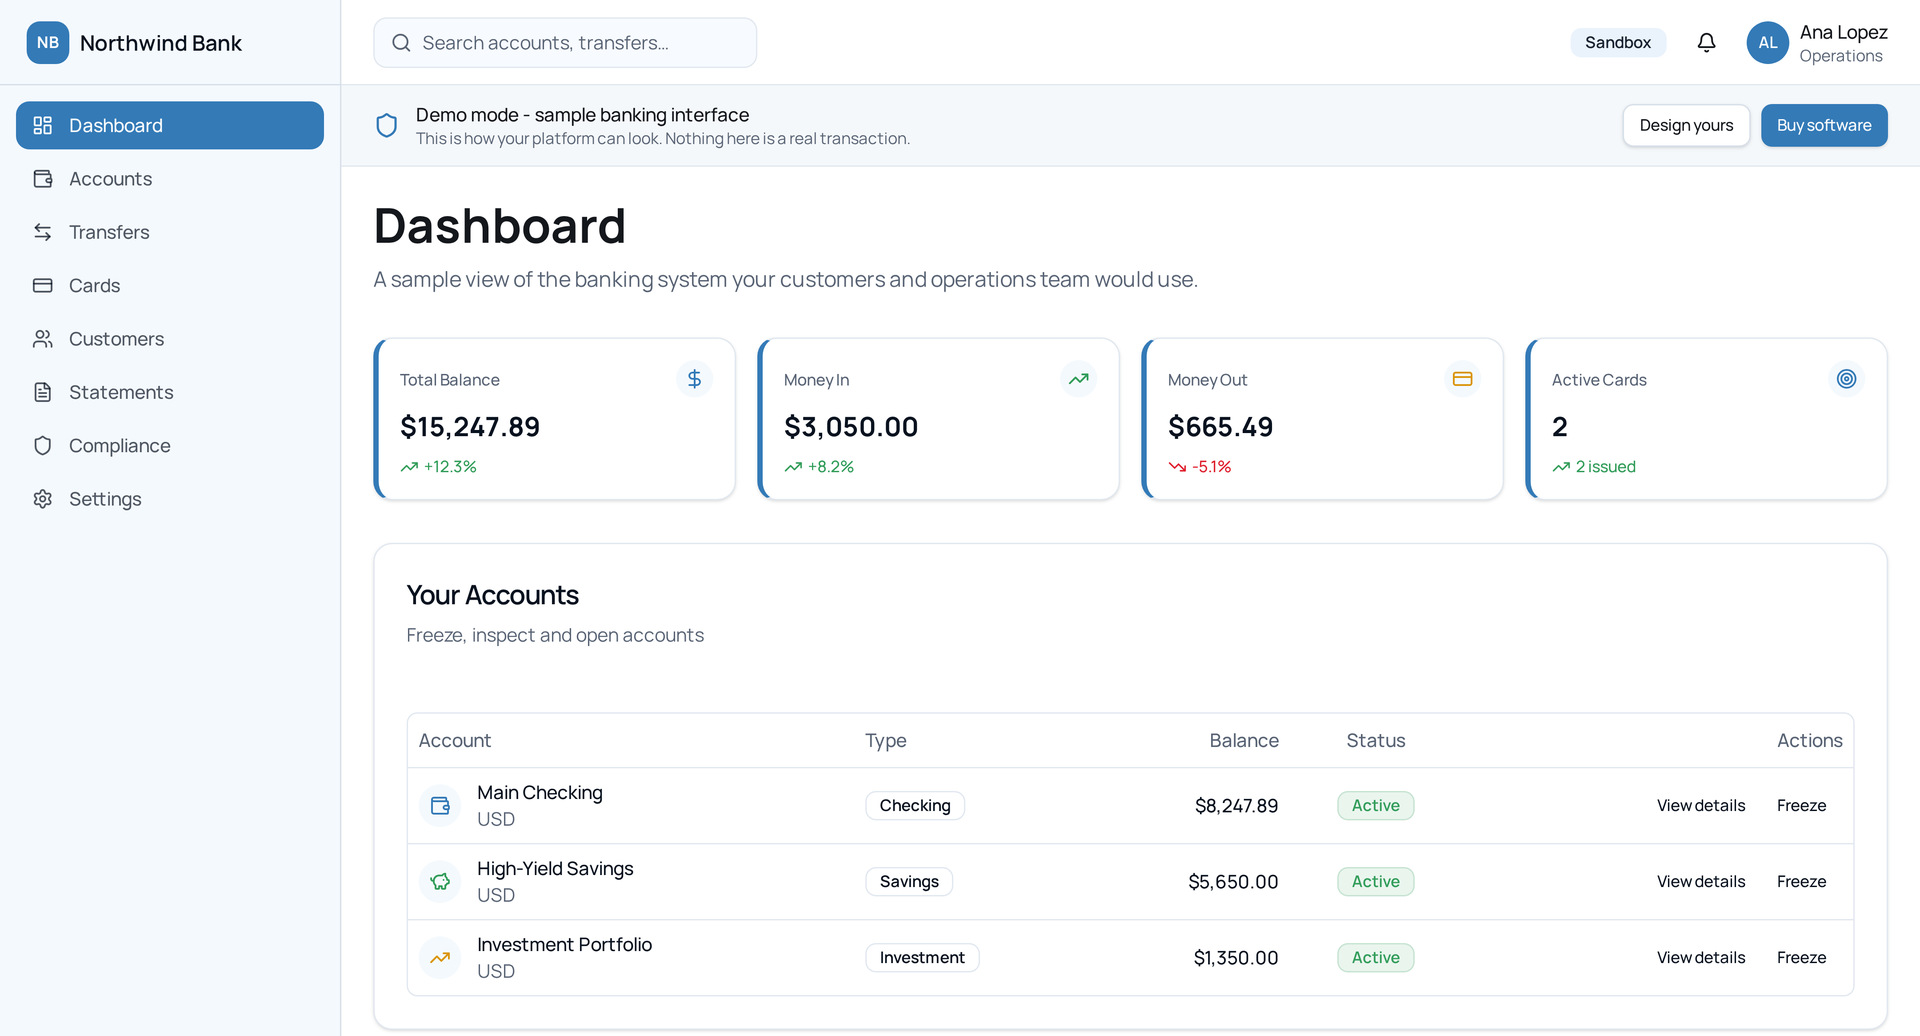The image size is (1920, 1036).
Task: Open the Customers section
Action: 170,339
